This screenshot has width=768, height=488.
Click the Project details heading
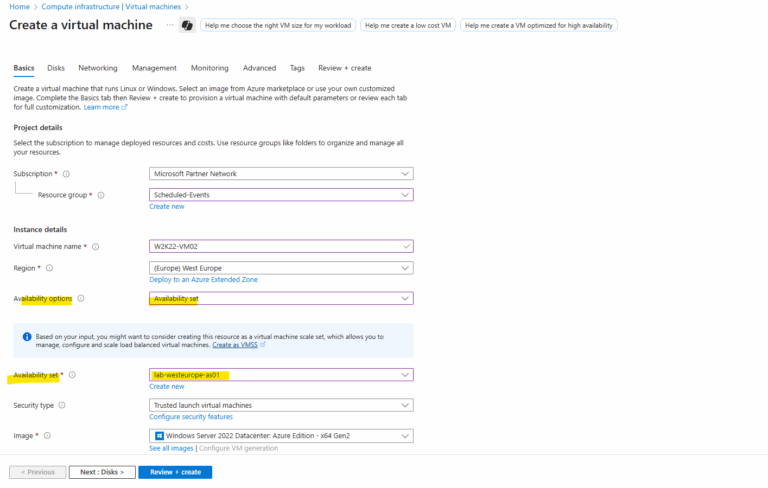(x=38, y=128)
